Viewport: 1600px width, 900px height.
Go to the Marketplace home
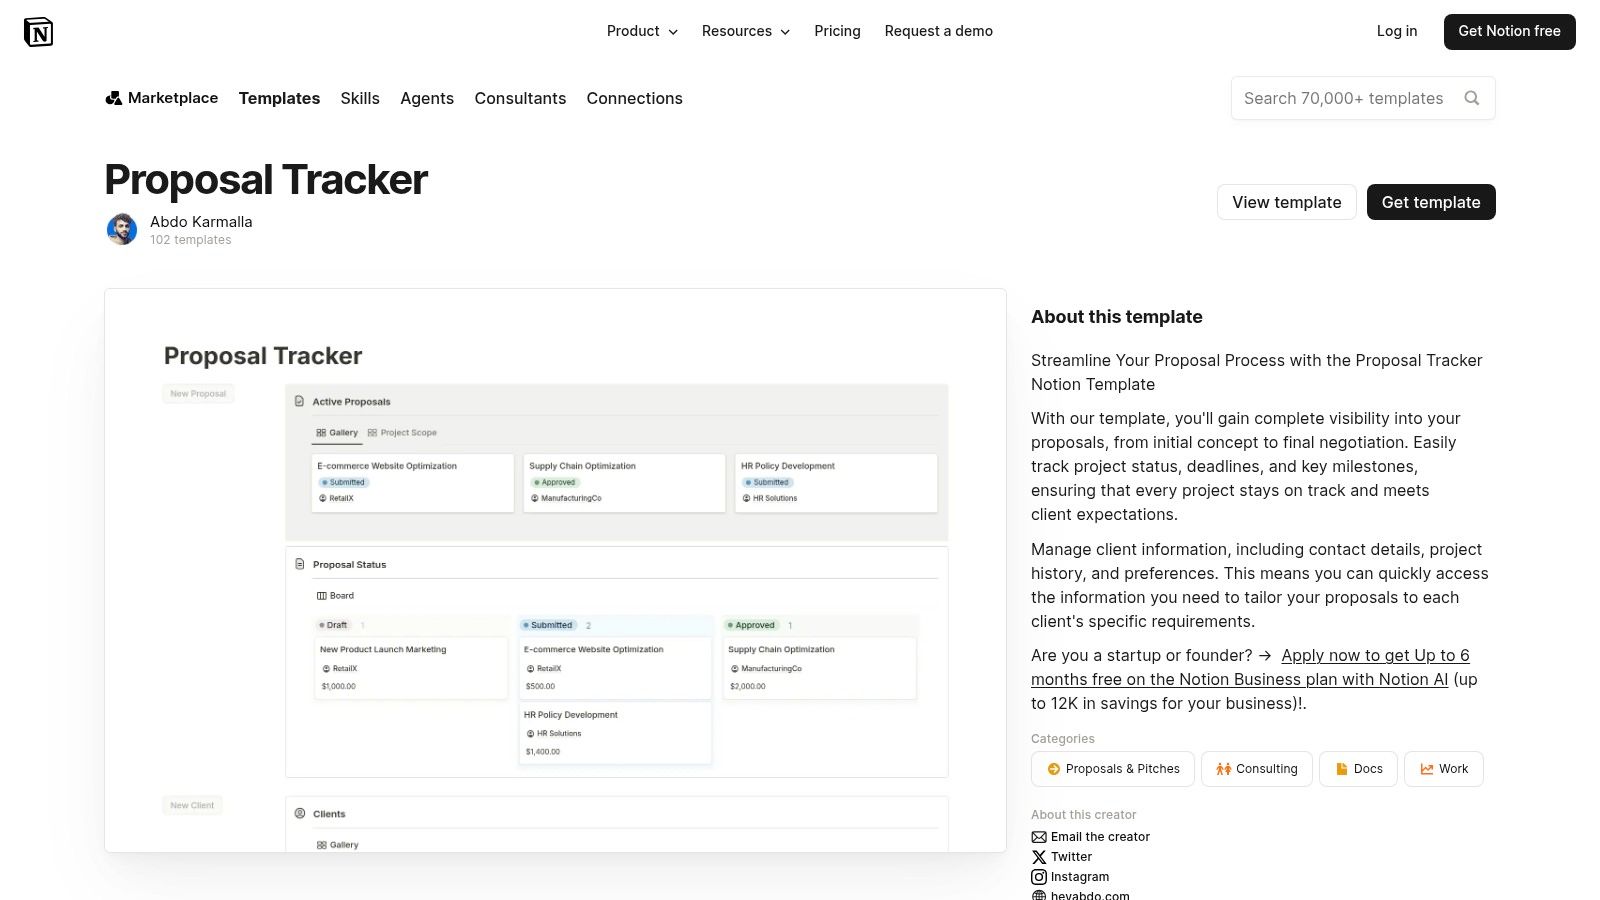tap(161, 98)
